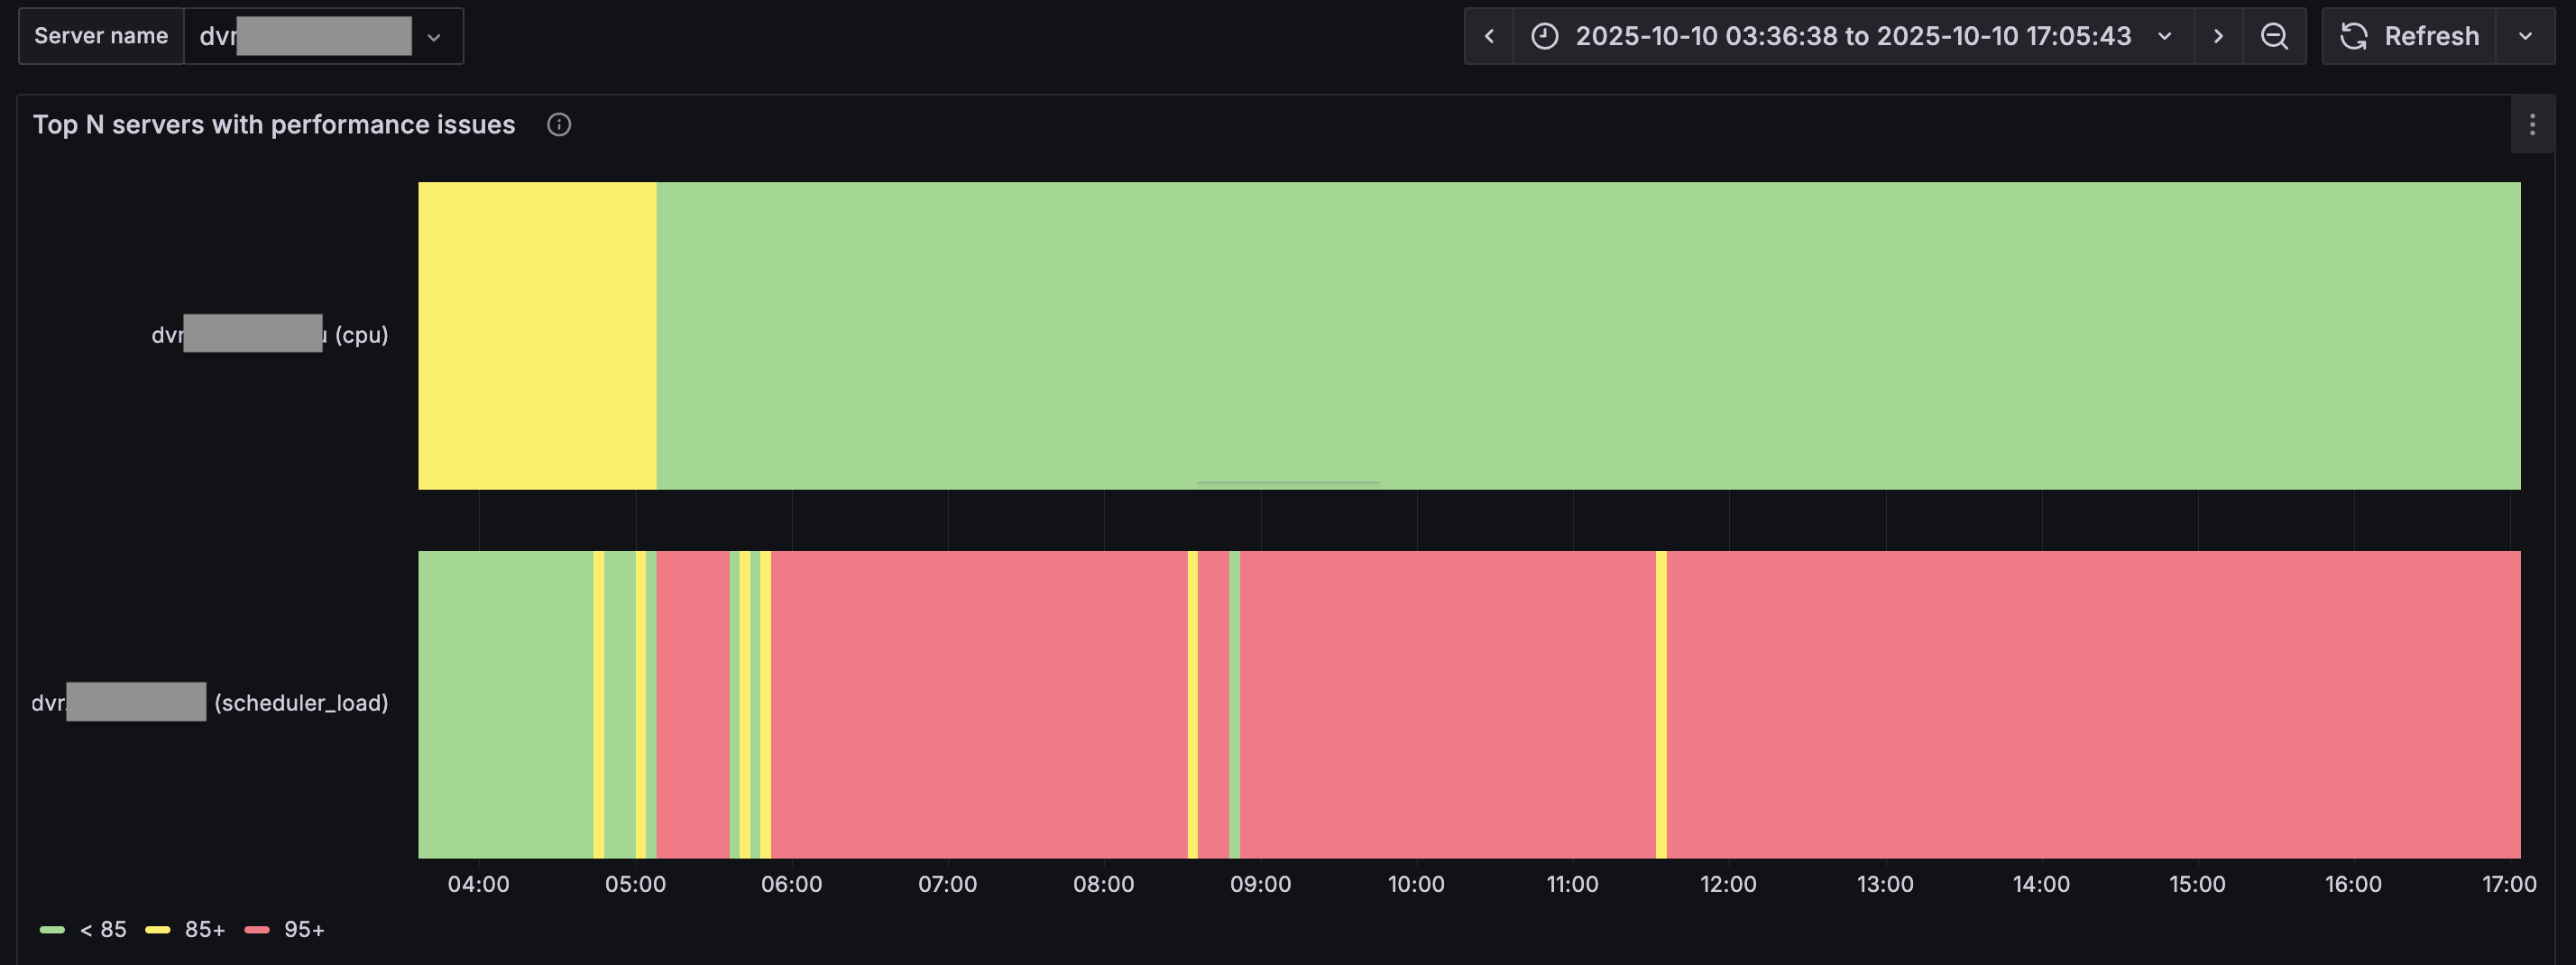The width and height of the screenshot is (2576, 965).
Task: Expand the refresh interval dropdown
Action: tap(2524, 36)
